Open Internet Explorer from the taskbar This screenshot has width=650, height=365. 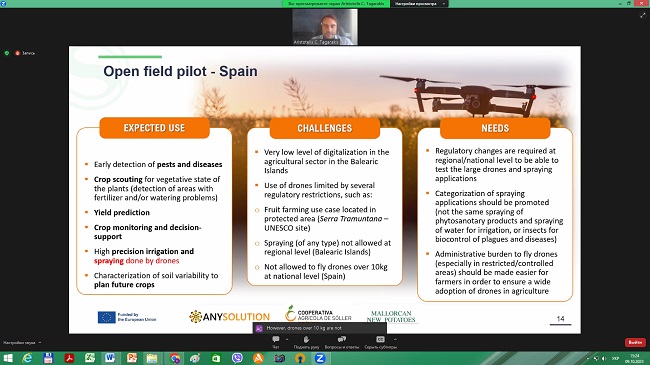pyautogui.click(x=27, y=358)
